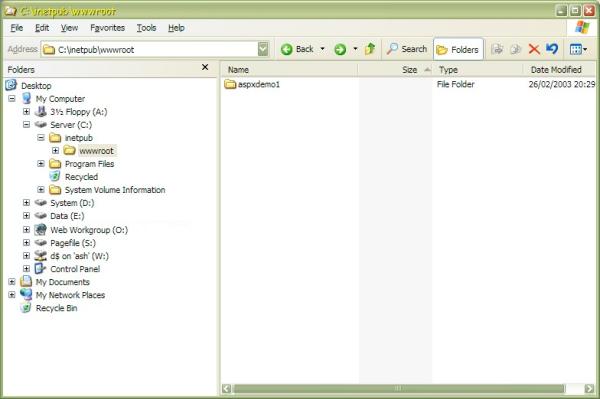Viewport: 600px width, 399px height.
Task: Collapse the inetpub folder node
Action: (x=41, y=138)
